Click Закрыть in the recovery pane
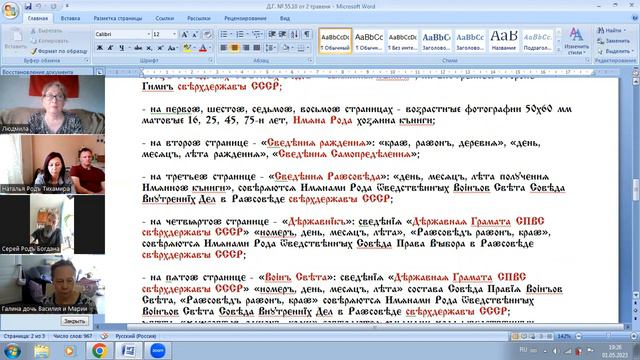 click(x=74, y=321)
